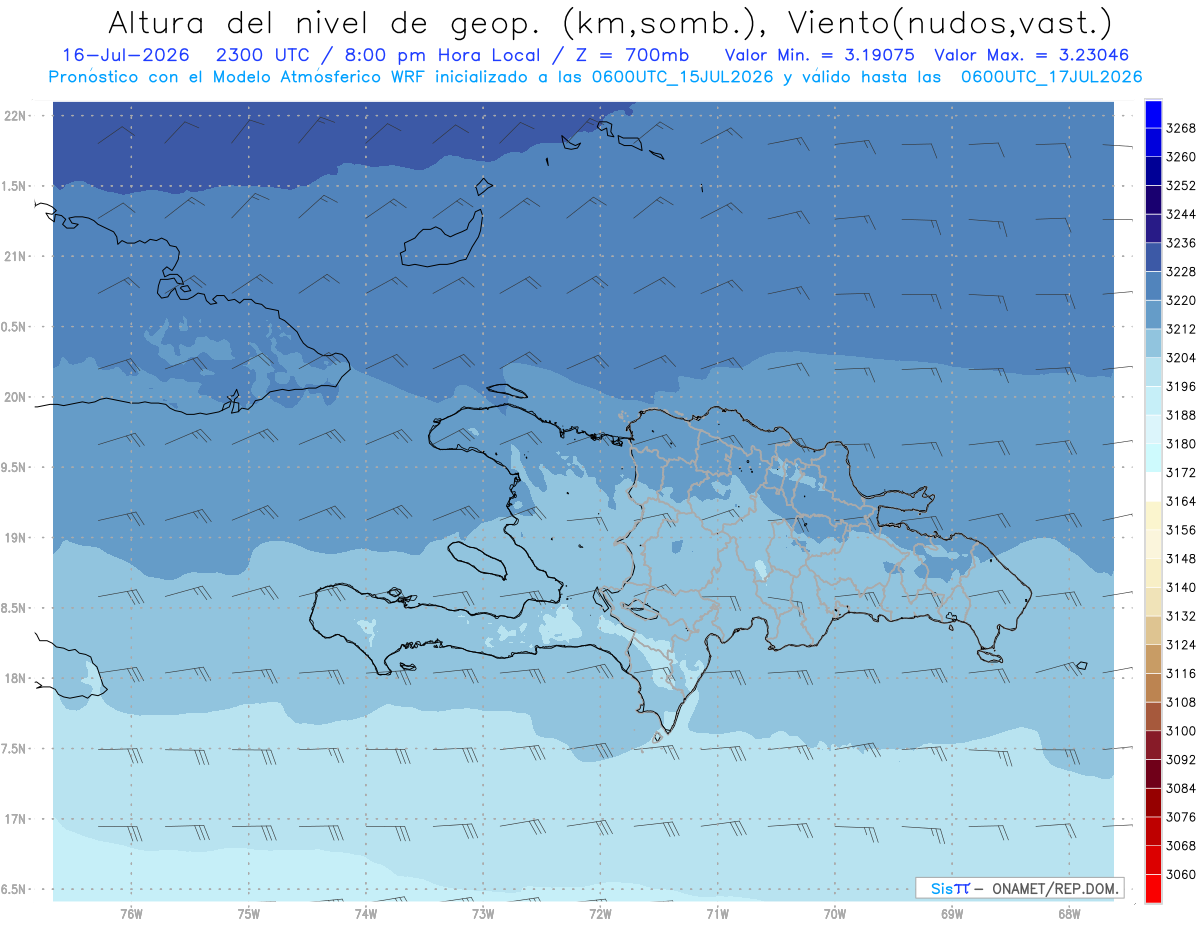Click the '68W' longitude label
This screenshot has width=1200, height=927.
1069,914
